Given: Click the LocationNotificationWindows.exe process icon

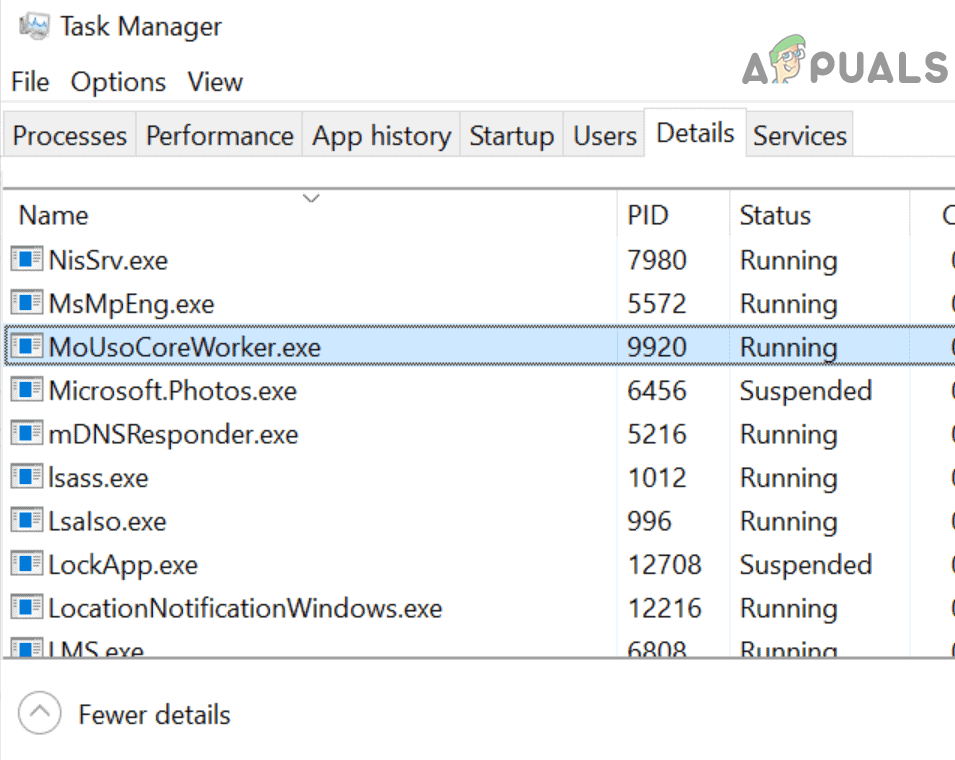Looking at the screenshot, I should point(26,607).
